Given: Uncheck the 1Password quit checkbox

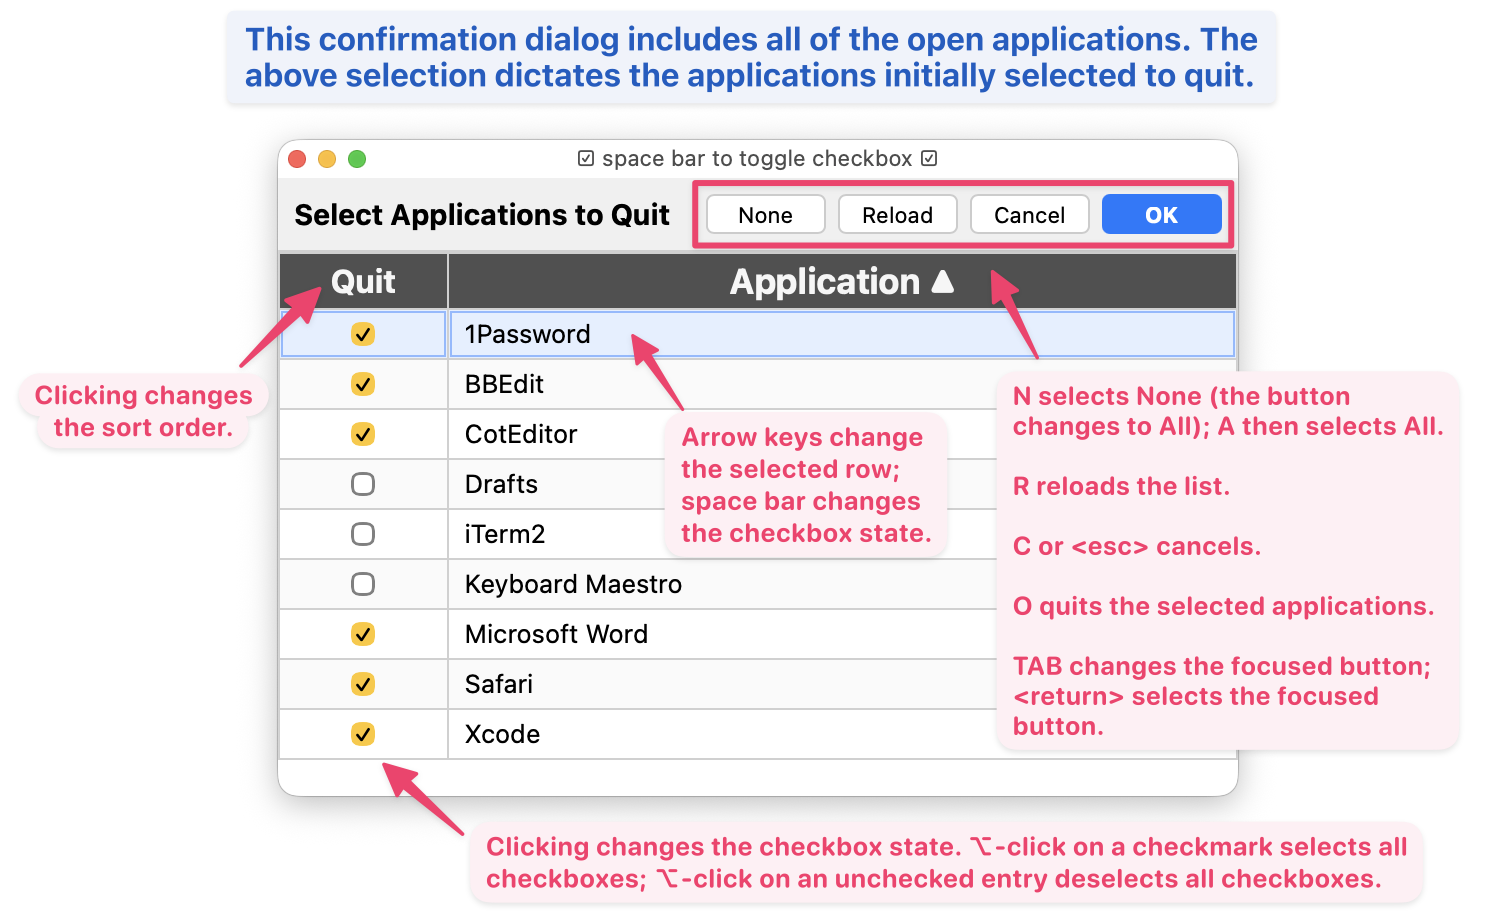Looking at the screenshot, I should [x=363, y=334].
